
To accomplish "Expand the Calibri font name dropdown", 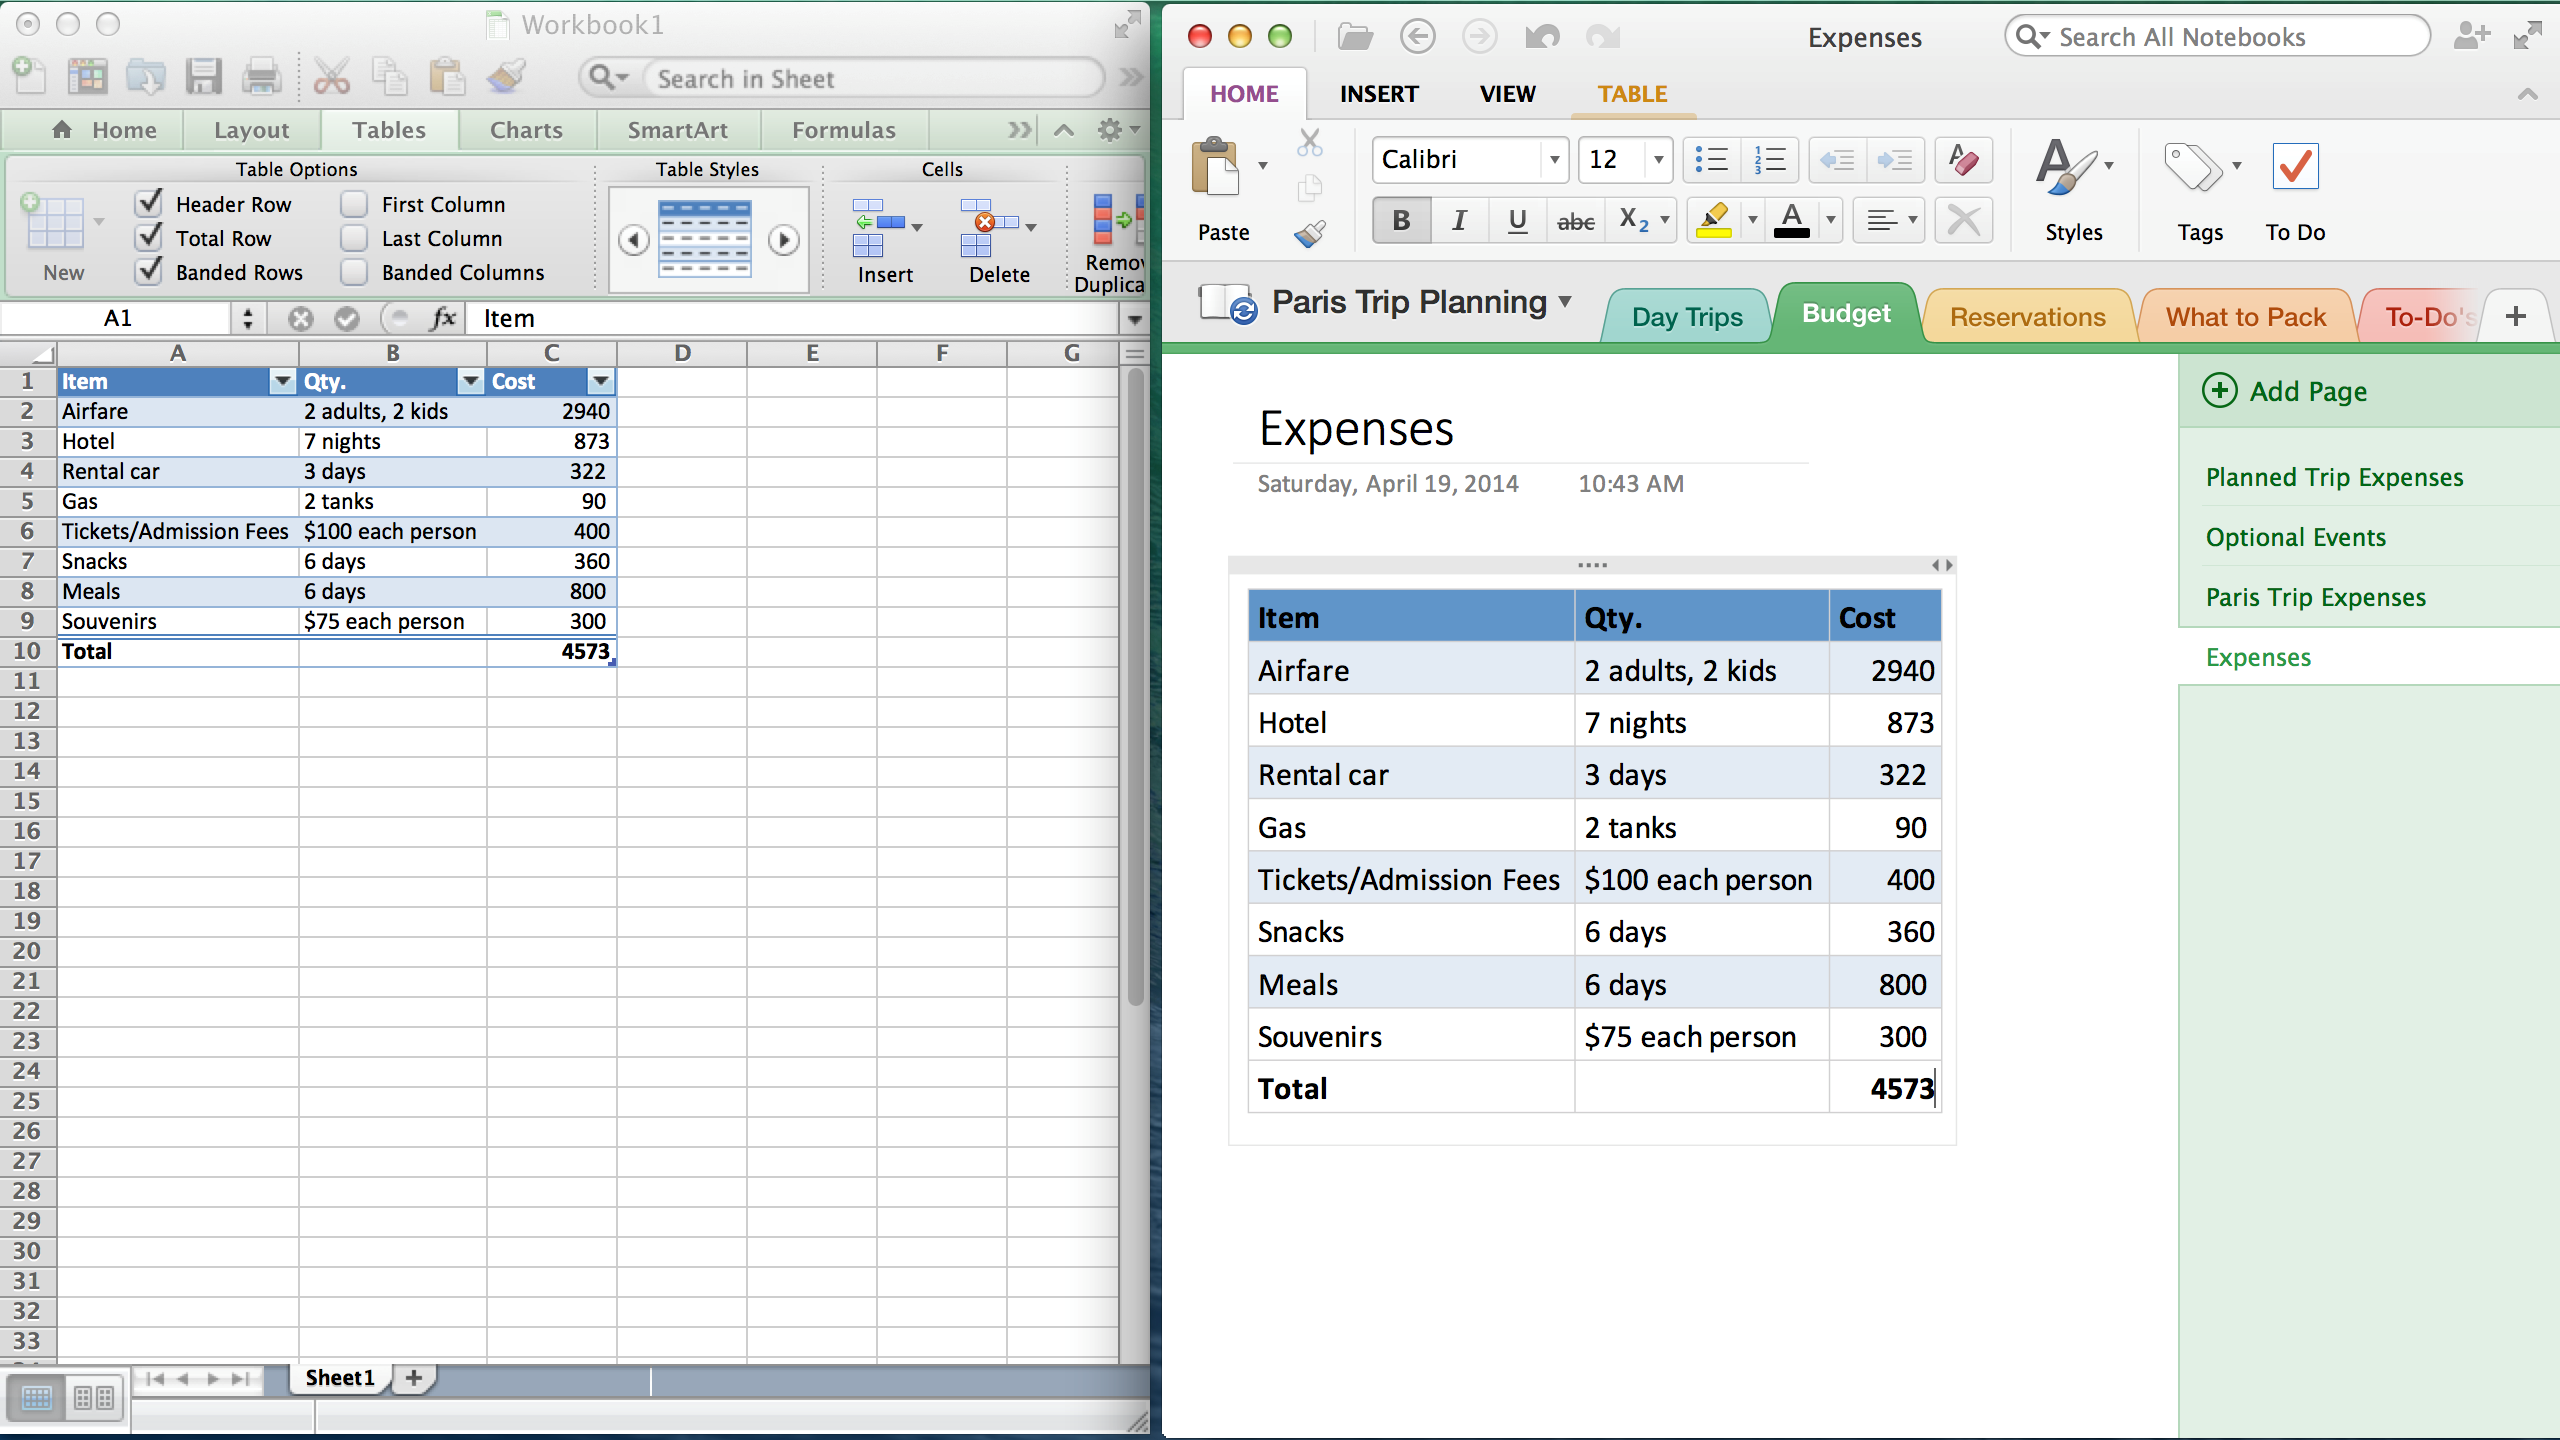I will [1554, 160].
